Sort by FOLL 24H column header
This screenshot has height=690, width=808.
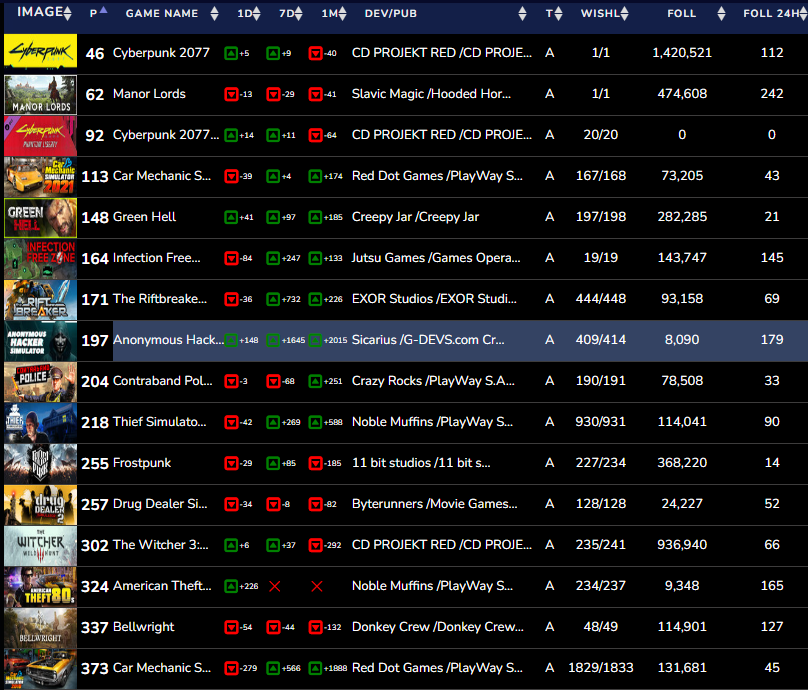pyautogui.click(x=775, y=13)
